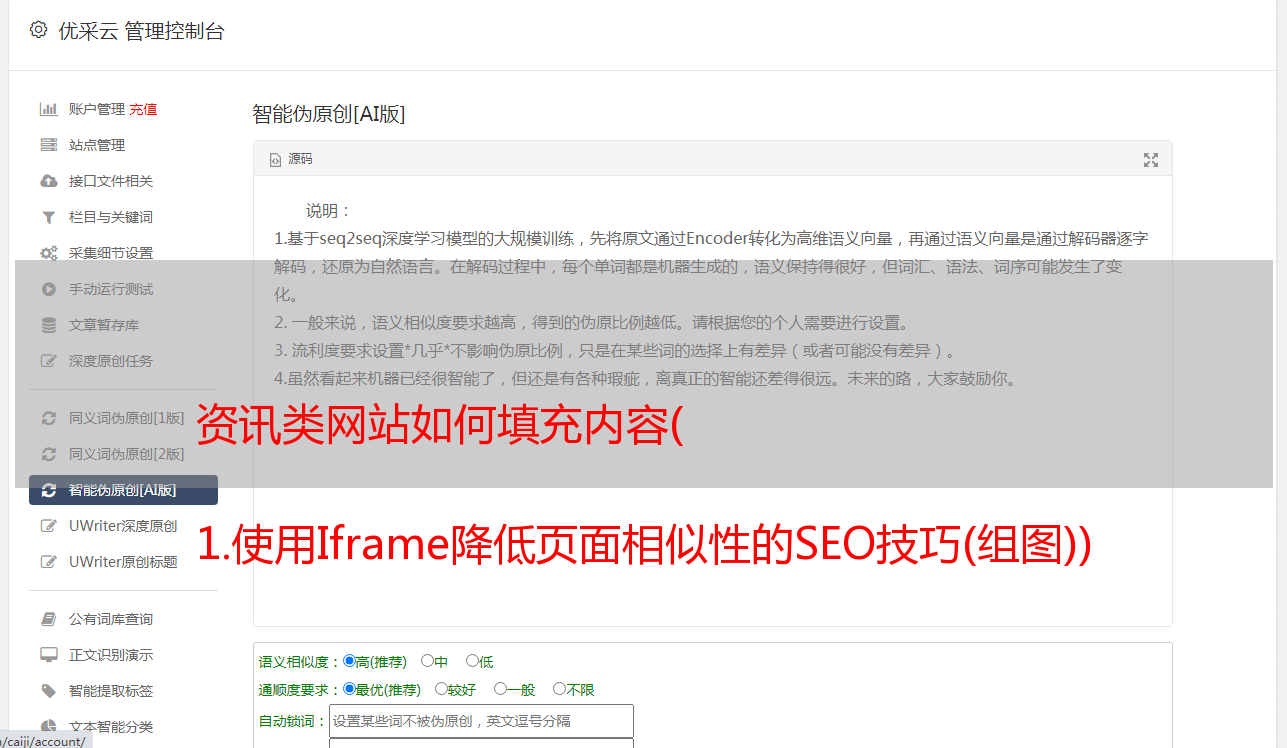Choose 较好 for 通顺度要求
The height and width of the screenshot is (748, 1287).
pyautogui.click(x=441, y=689)
